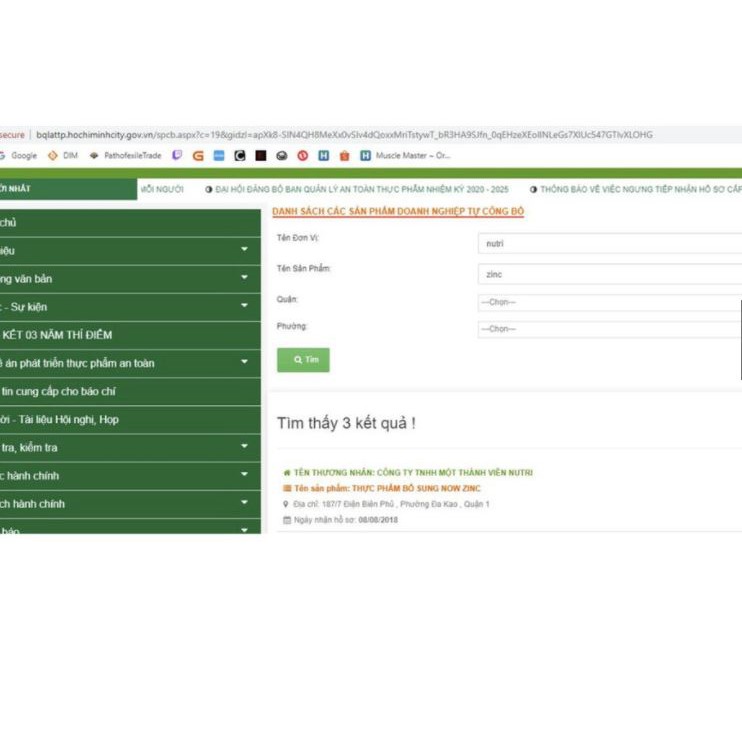Open the Muscle Master bookmark
Image resolution: width=742 pixels, height=742 pixels.
[x=410, y=156]
